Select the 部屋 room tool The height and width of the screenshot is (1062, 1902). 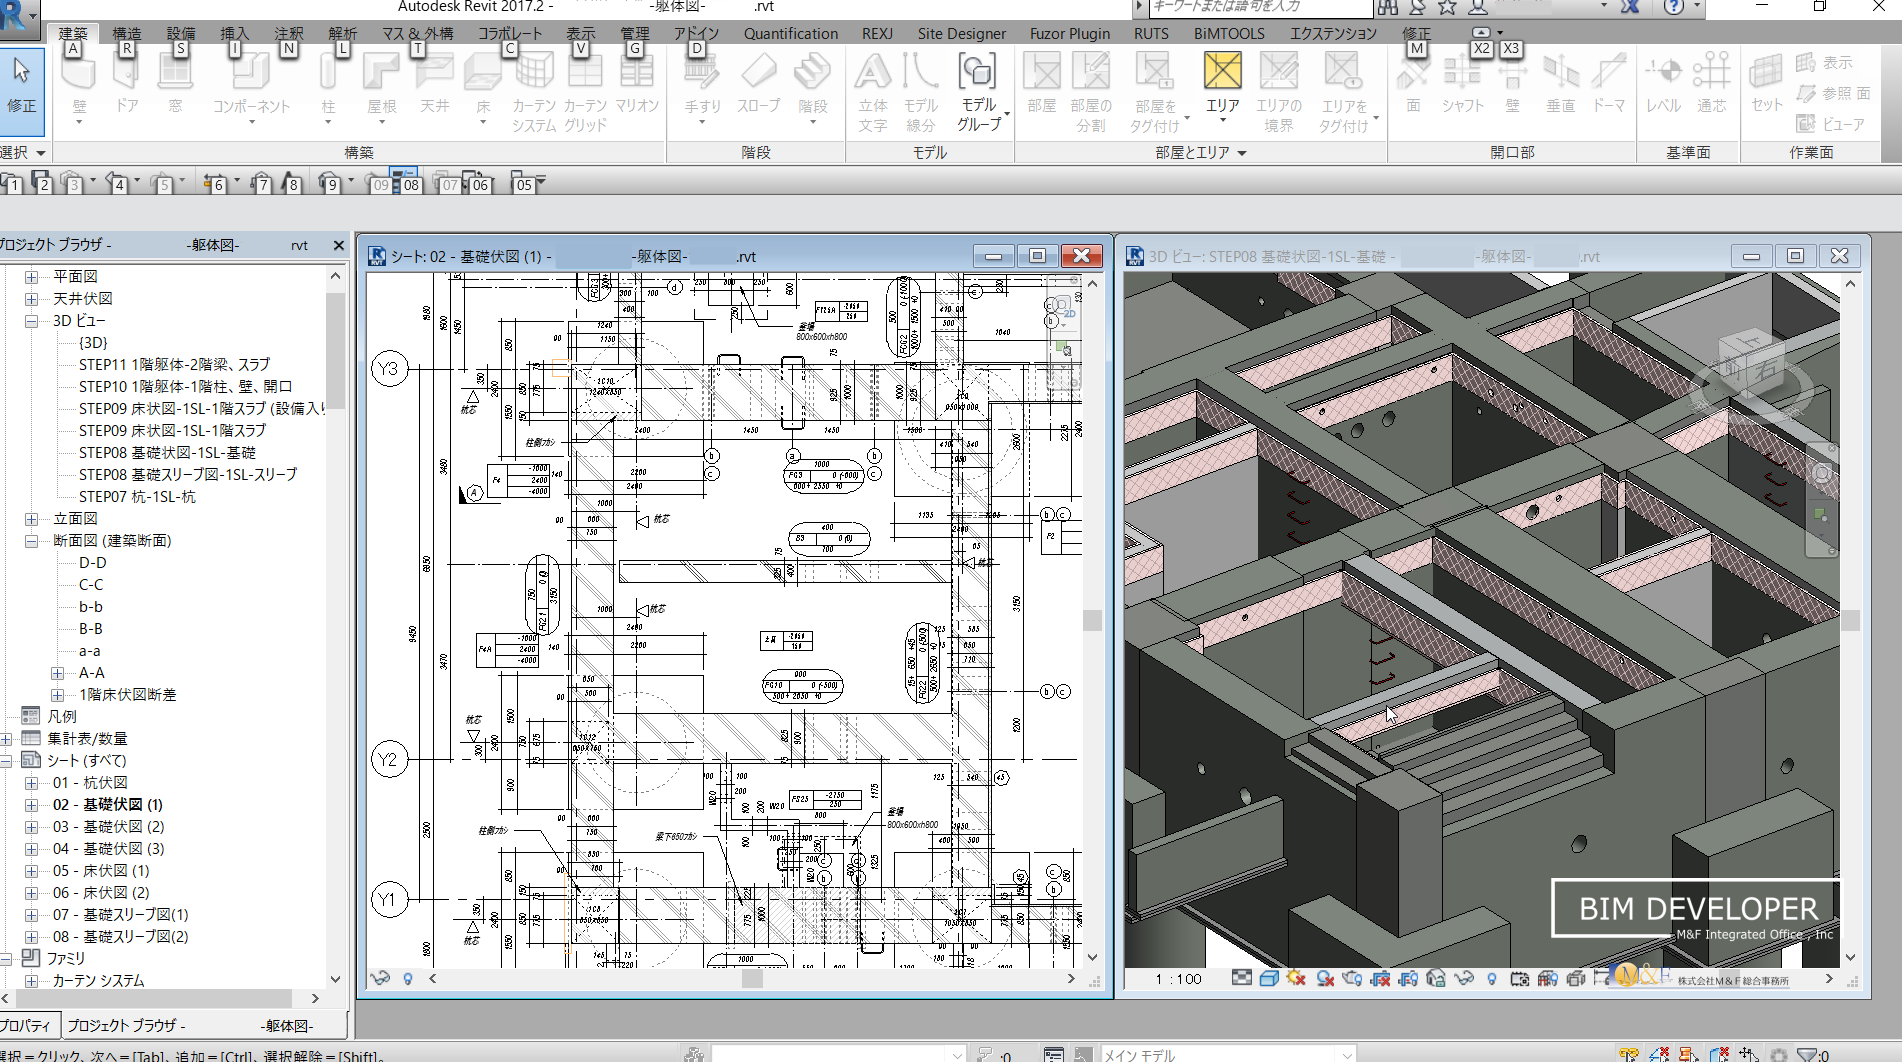1041,86
